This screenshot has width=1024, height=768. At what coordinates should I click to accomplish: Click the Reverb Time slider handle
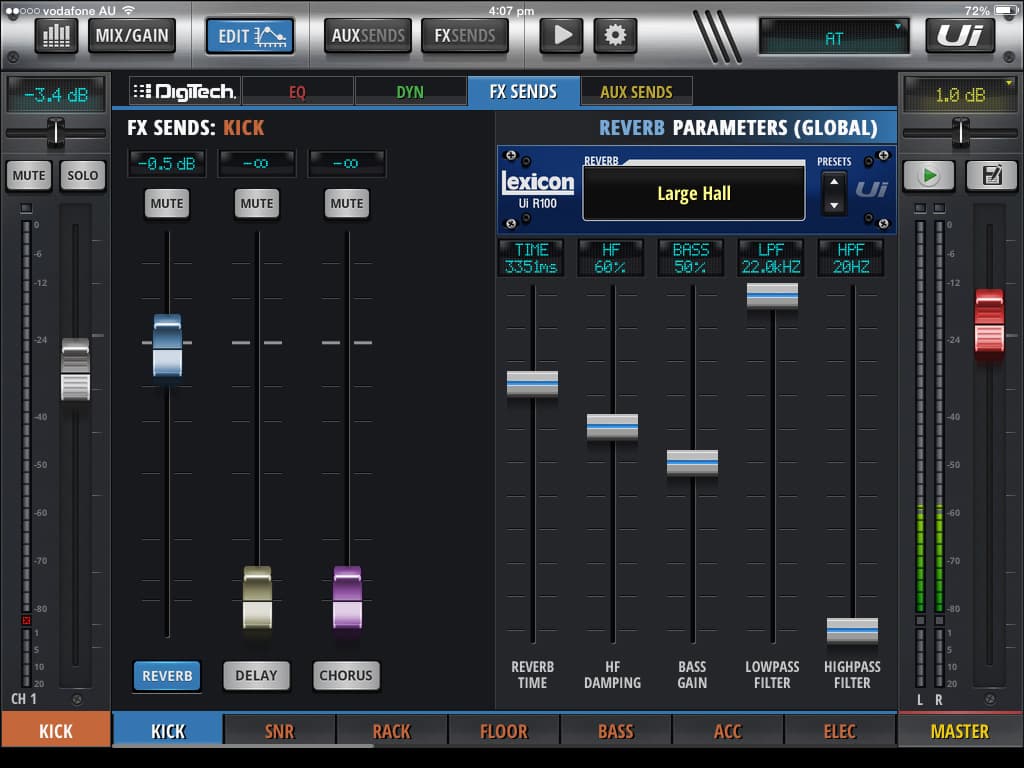(532, 383)
